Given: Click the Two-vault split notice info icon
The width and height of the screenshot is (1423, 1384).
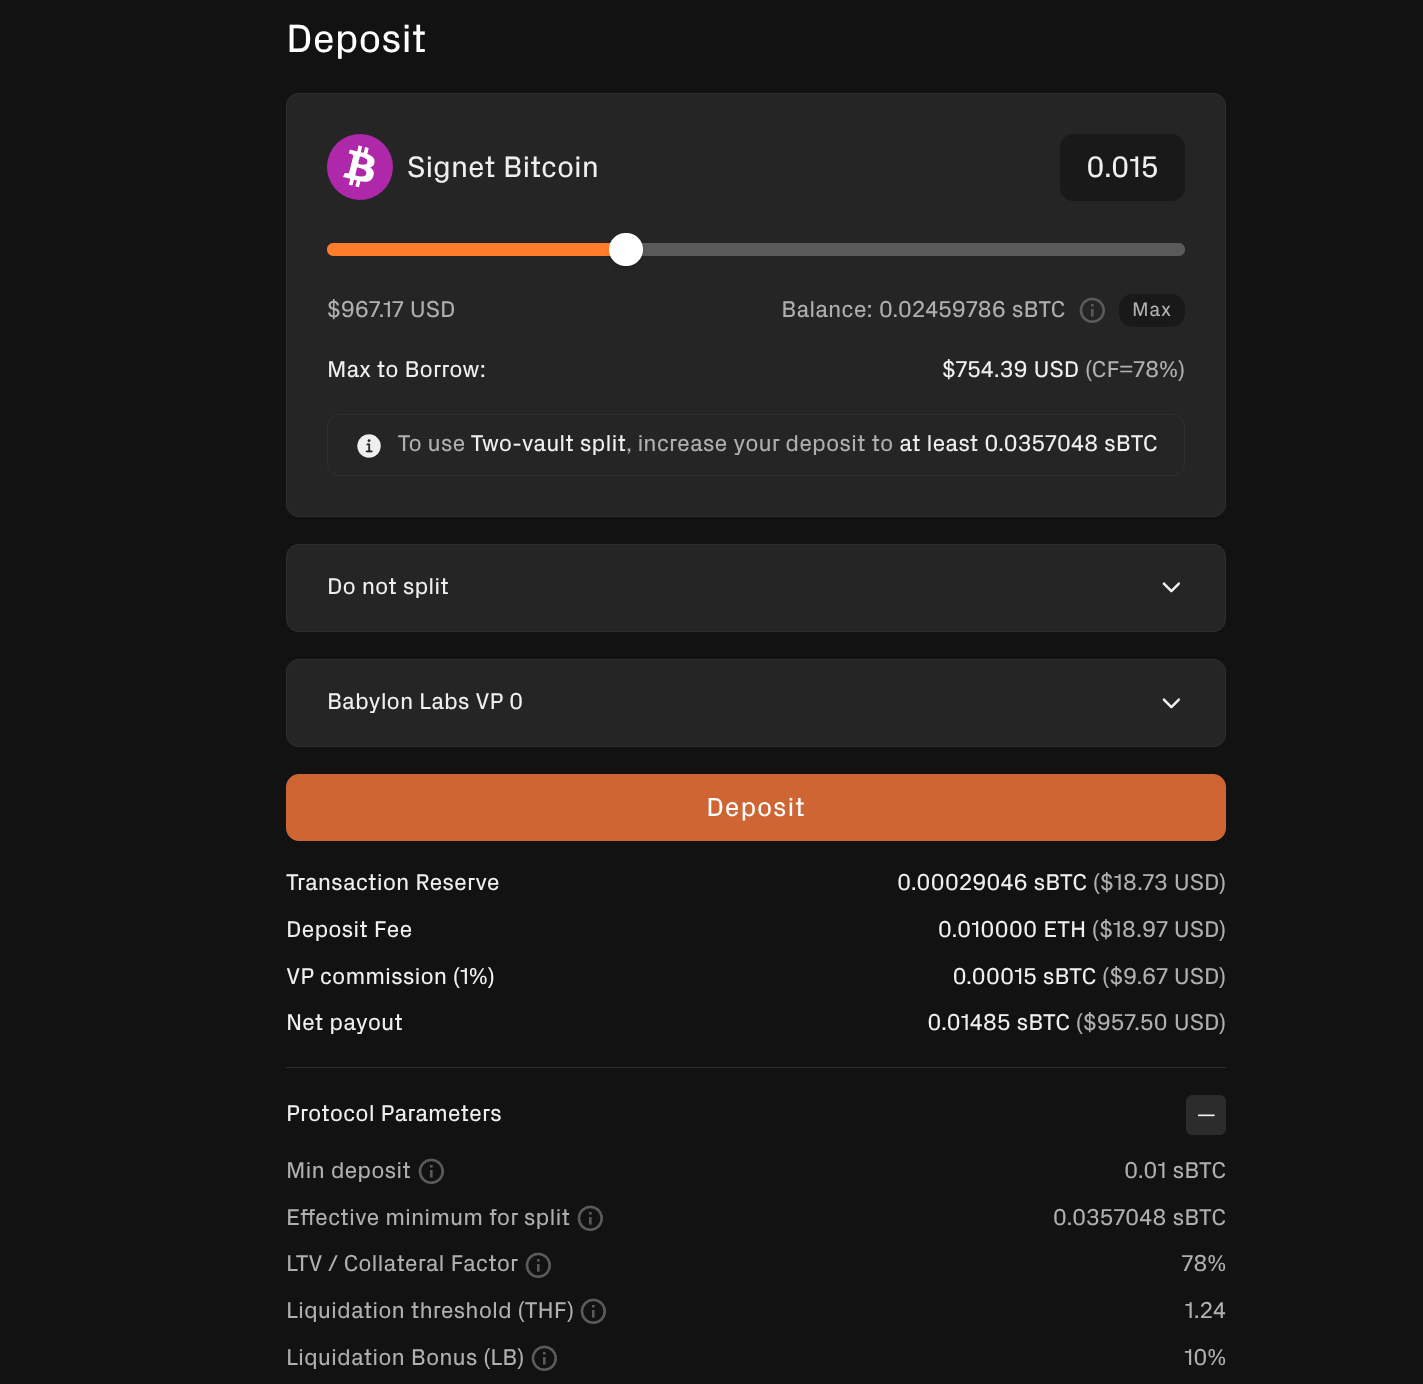Looking at the screenshot, I should coord(369,445).
